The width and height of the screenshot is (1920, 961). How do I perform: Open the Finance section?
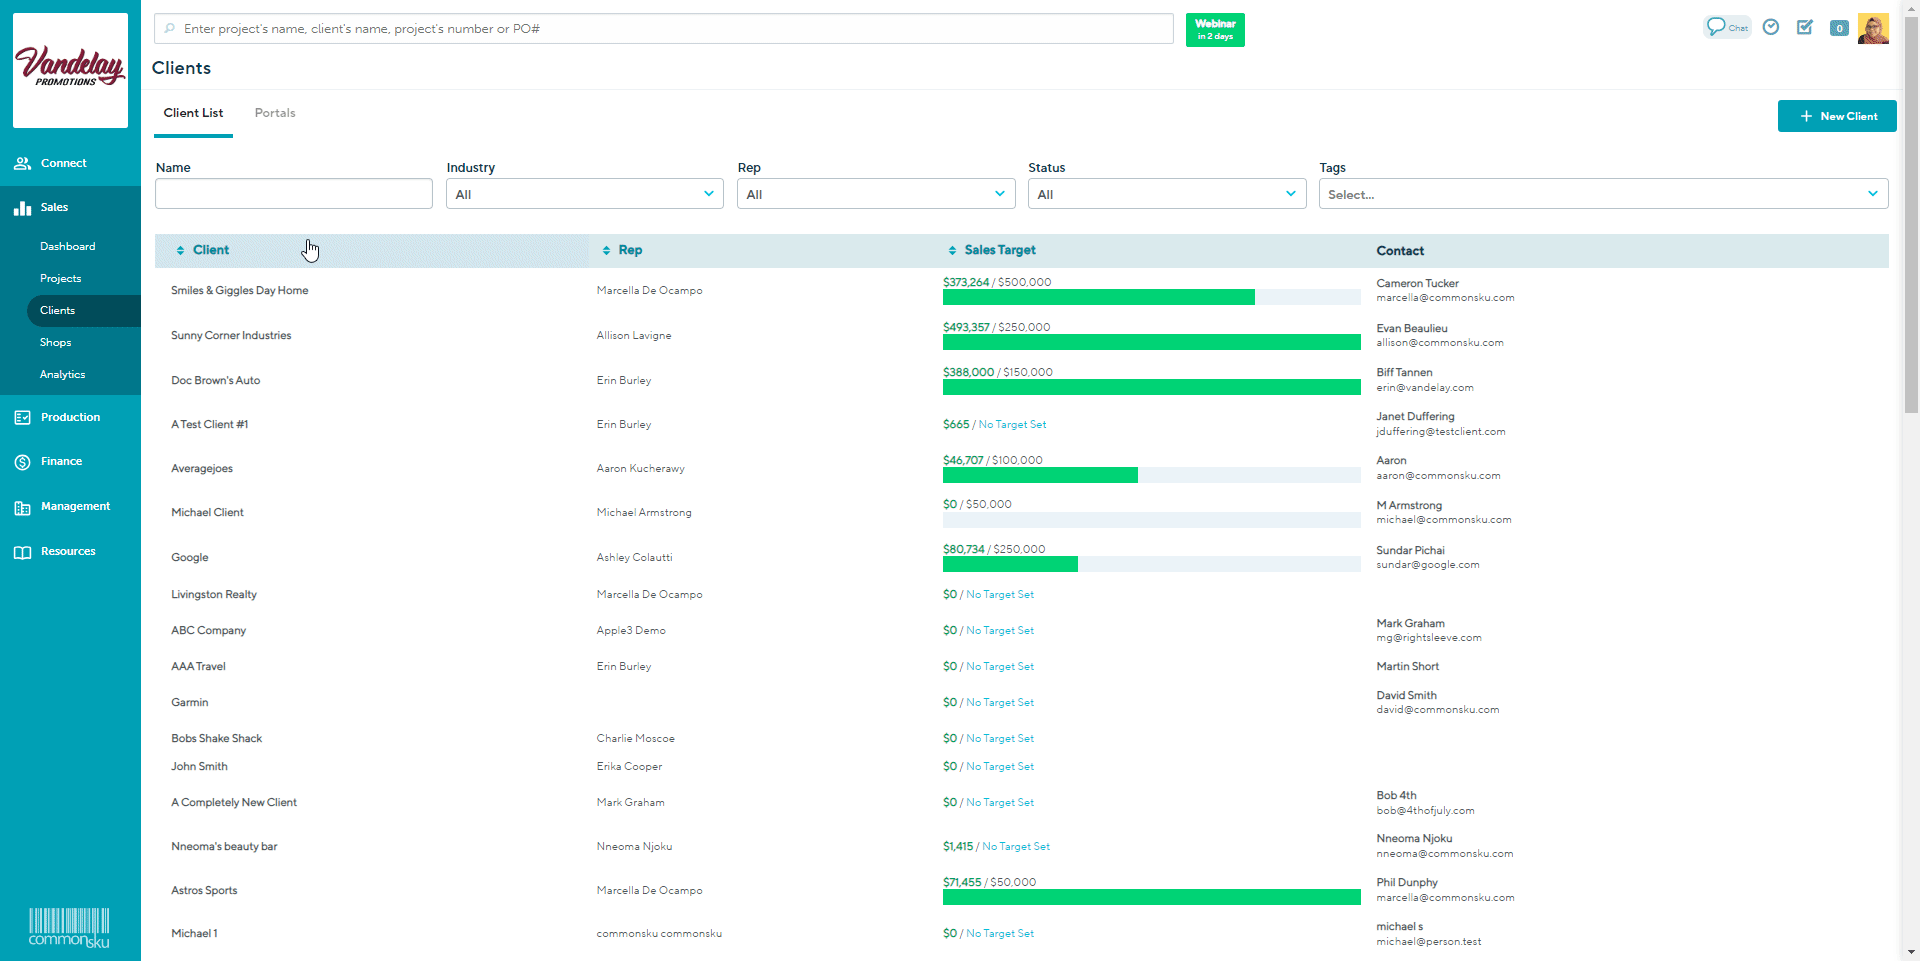[60, 461]
